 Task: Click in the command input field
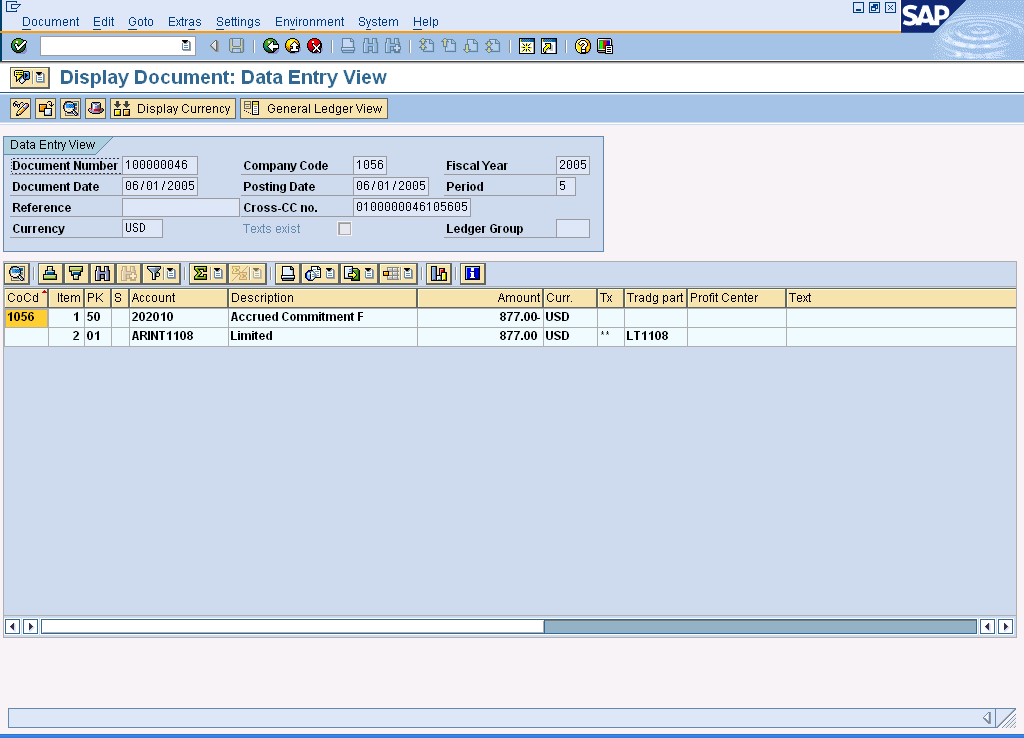(109, 46)
